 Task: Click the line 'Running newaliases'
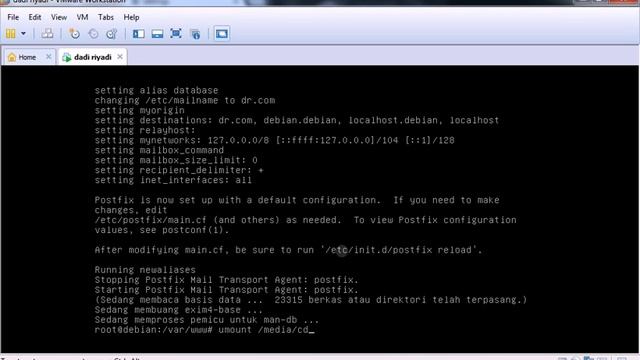coord(145,270)
